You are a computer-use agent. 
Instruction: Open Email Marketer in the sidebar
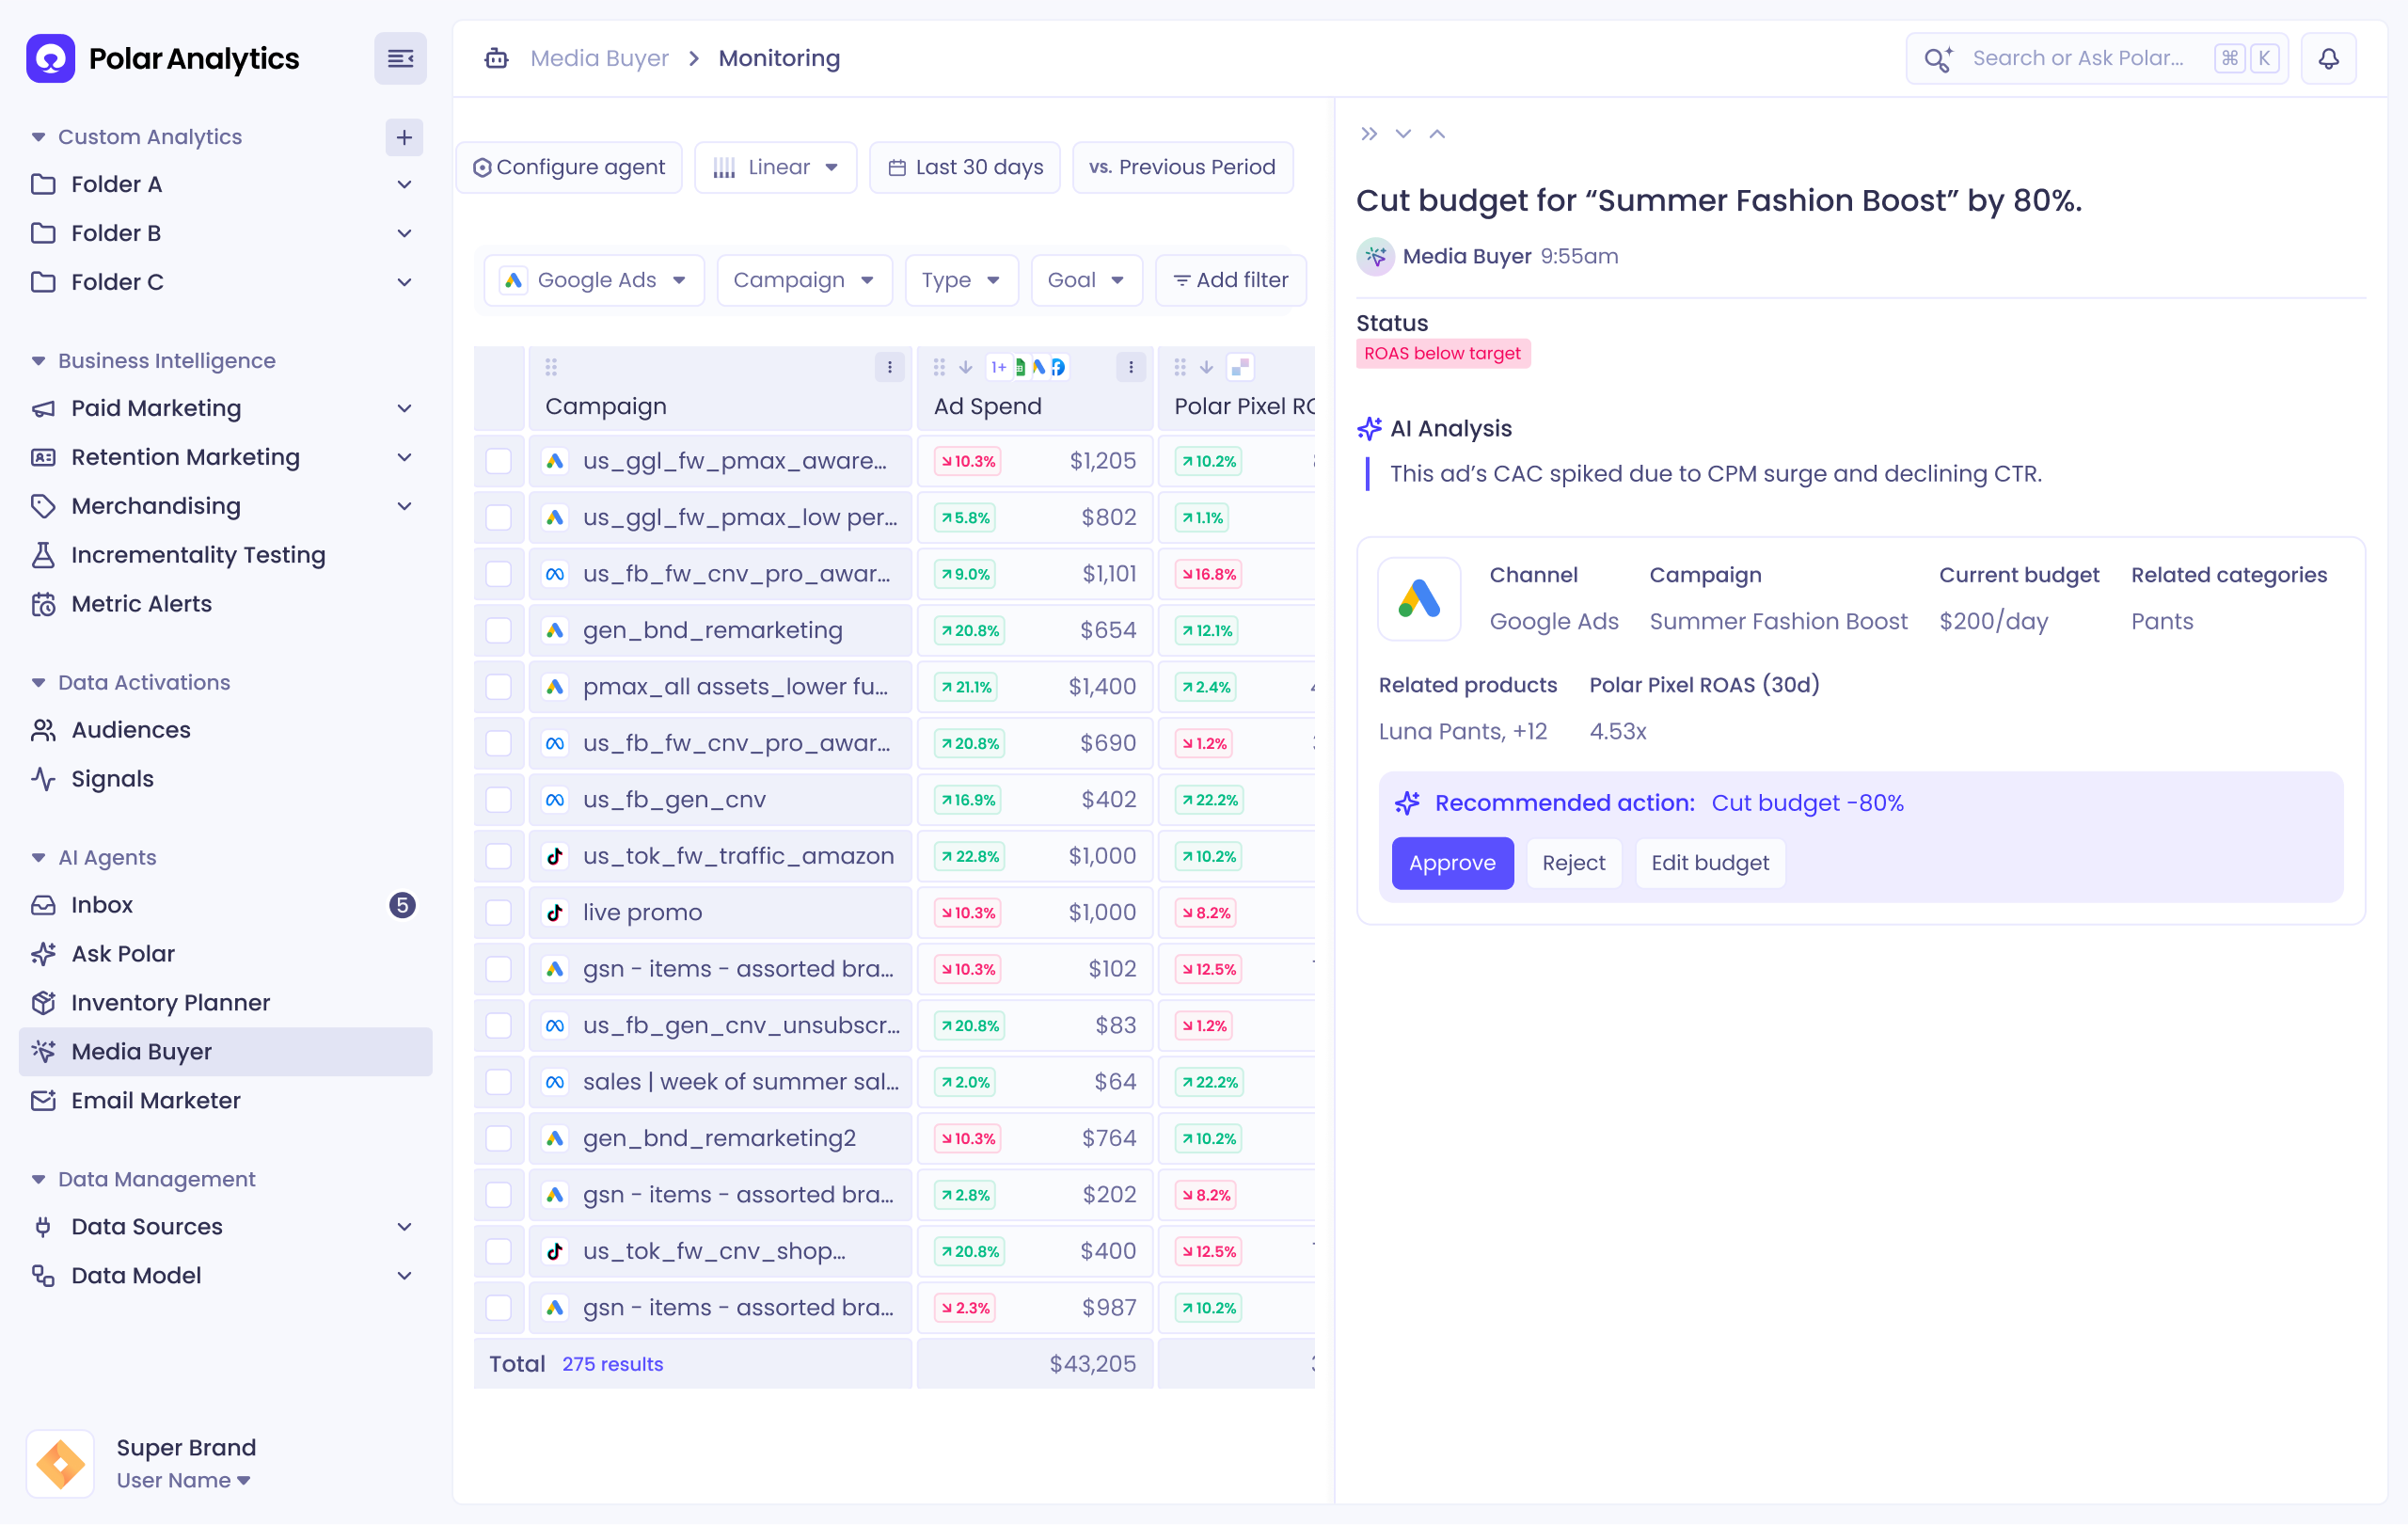click(225, 1101)
